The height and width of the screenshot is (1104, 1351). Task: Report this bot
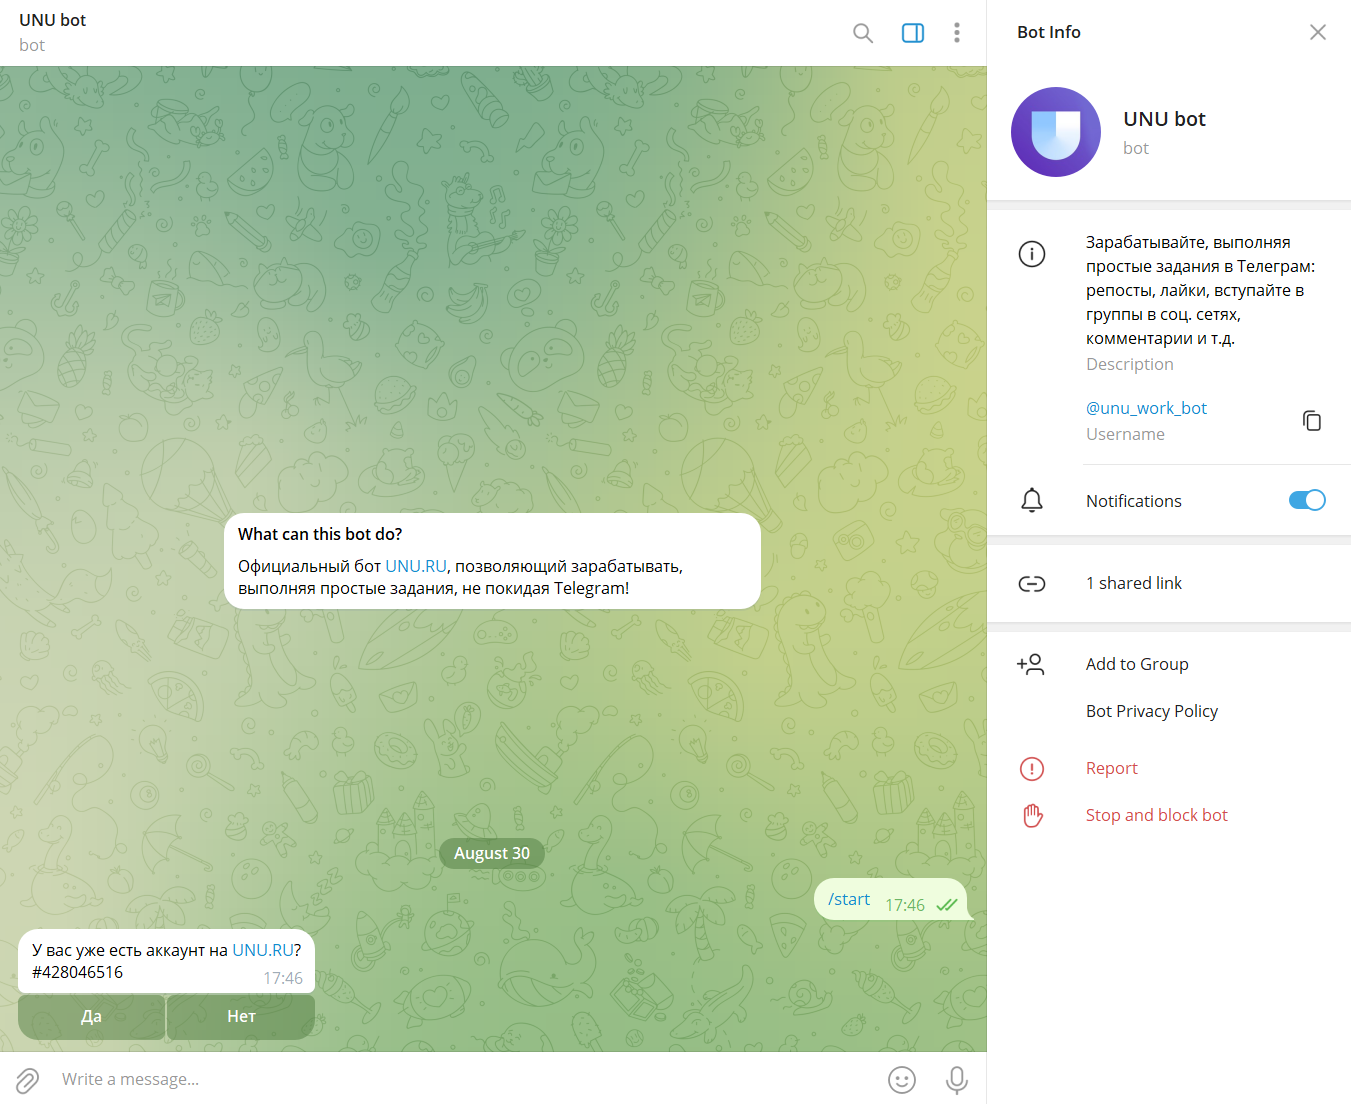tap(1112, 768)
